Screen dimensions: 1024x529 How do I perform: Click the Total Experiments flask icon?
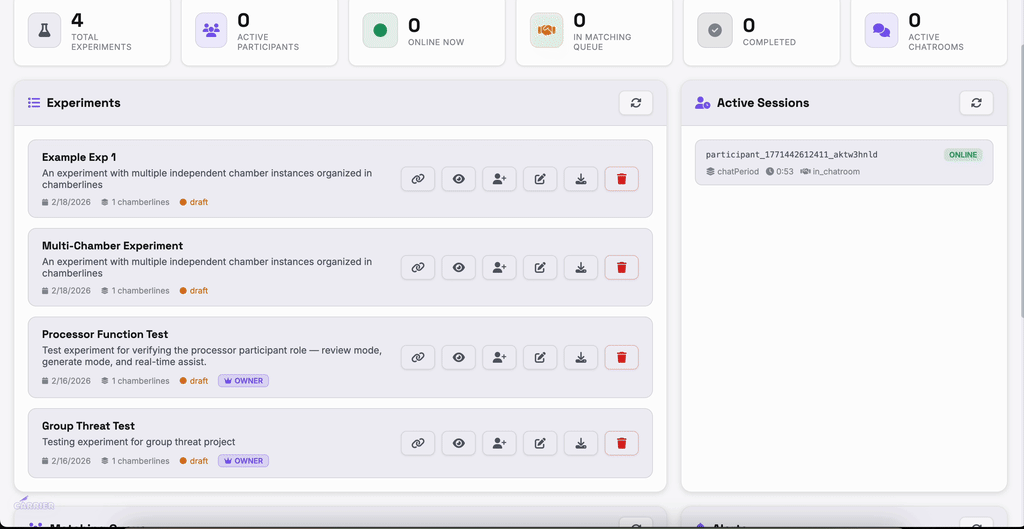click(44, 31)
